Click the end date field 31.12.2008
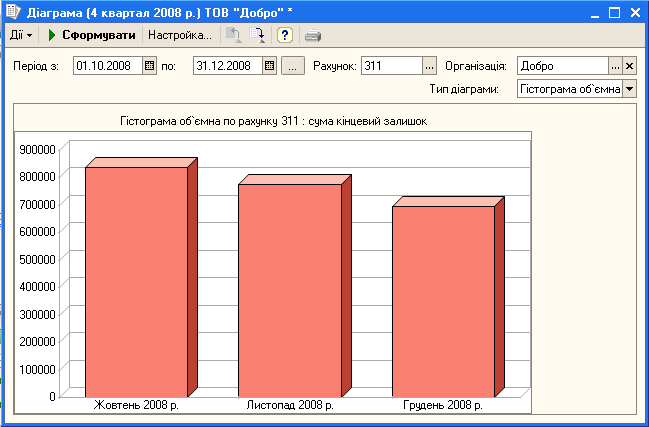This screenshot has height=427, width=649. (228, 66)
